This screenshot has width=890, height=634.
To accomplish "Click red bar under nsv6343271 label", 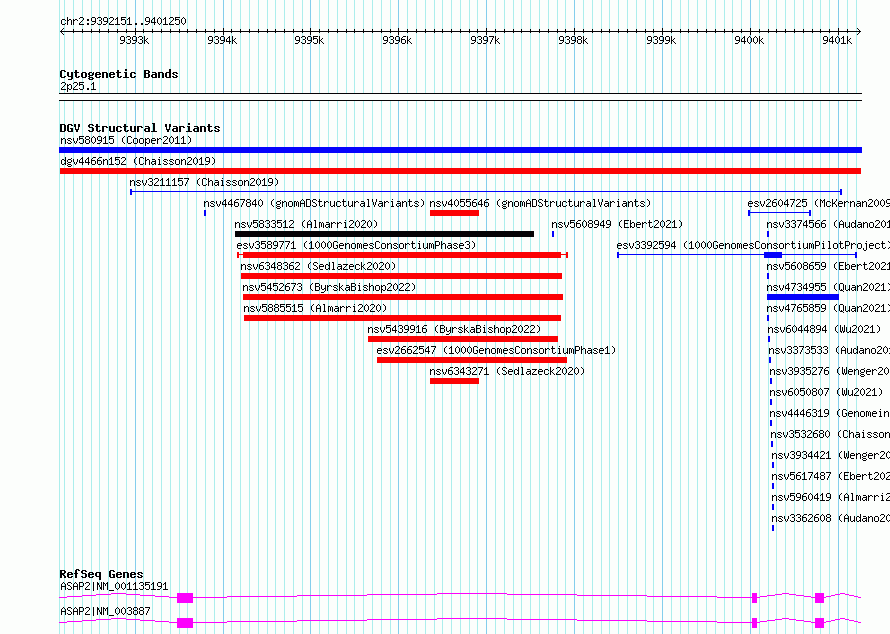I will click(x=454, y=381).
